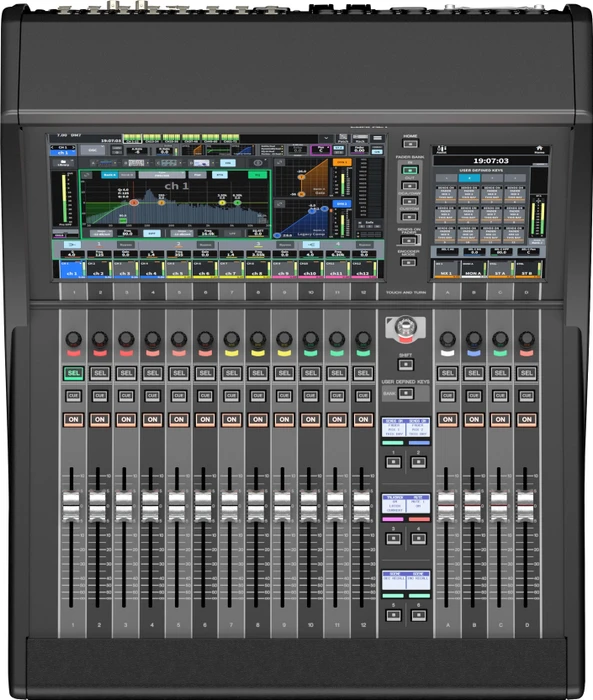The width and height of the screenshot is (593, 700).
Task: Toggle the HPF button below the EQ graph
Action: coord(151,233)
